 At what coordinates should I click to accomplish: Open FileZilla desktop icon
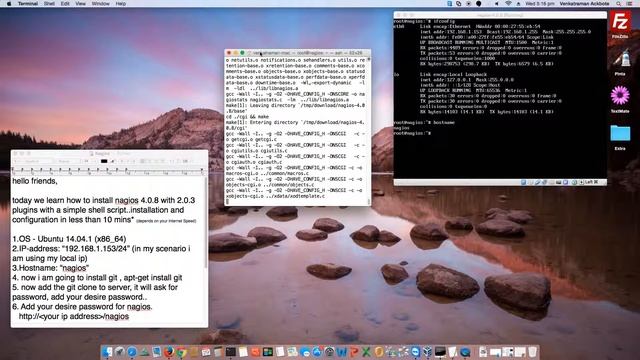(x=620, y=22)
